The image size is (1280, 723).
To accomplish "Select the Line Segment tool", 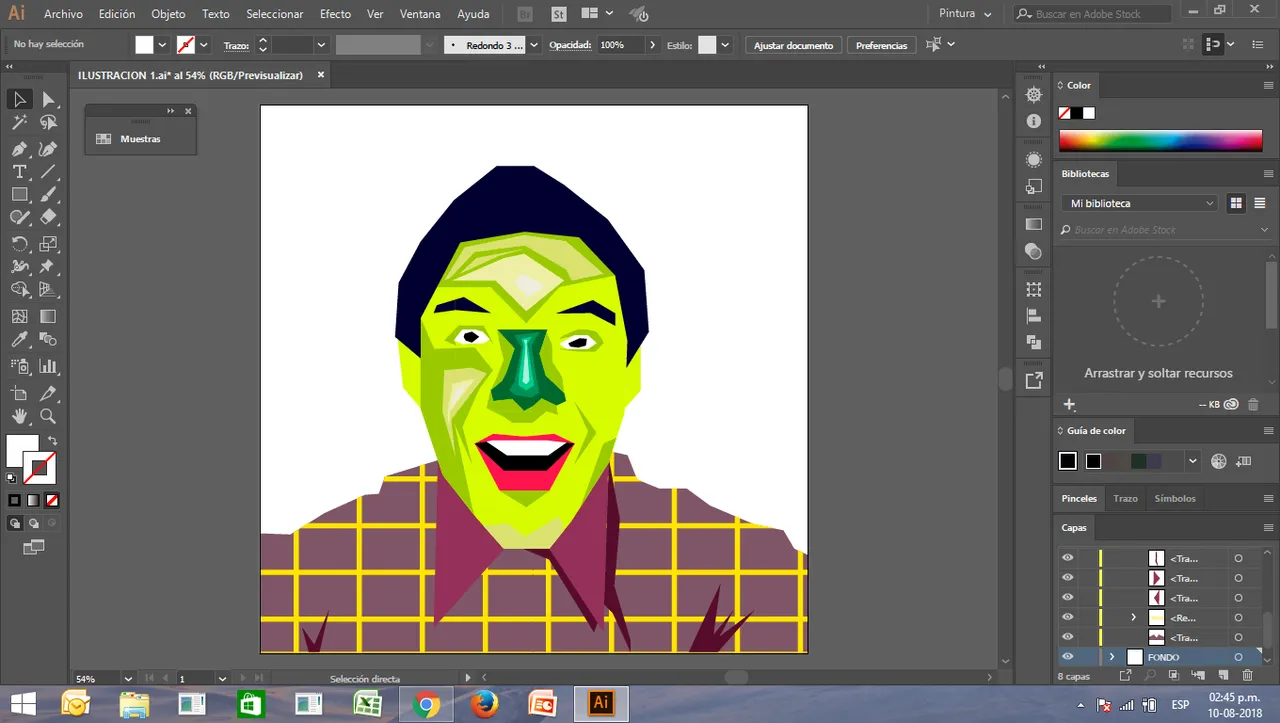I will click(48, 171).
